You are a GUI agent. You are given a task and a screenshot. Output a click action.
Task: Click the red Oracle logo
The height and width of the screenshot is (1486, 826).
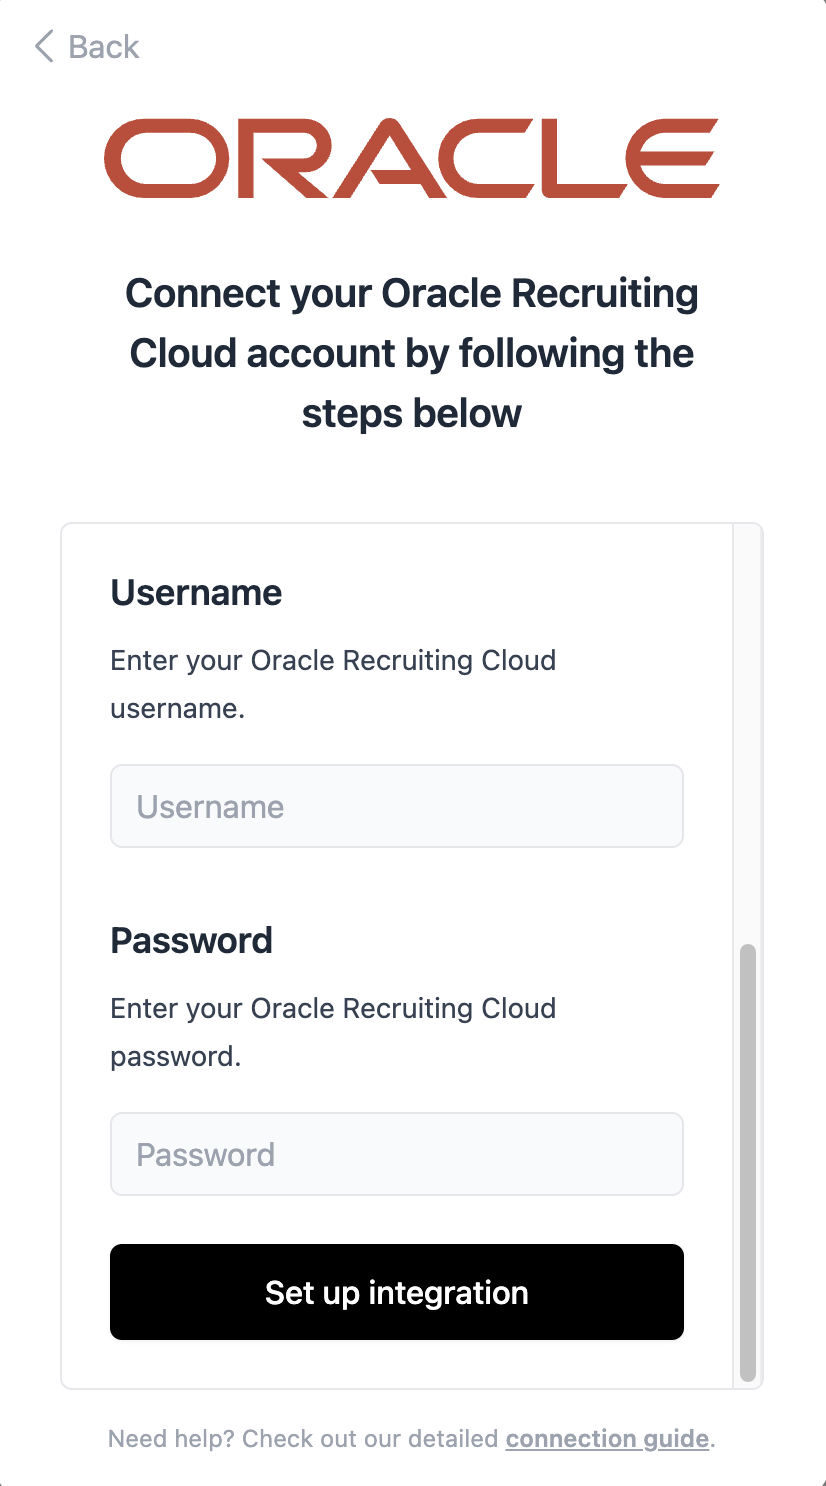click(x=411, y=158)
